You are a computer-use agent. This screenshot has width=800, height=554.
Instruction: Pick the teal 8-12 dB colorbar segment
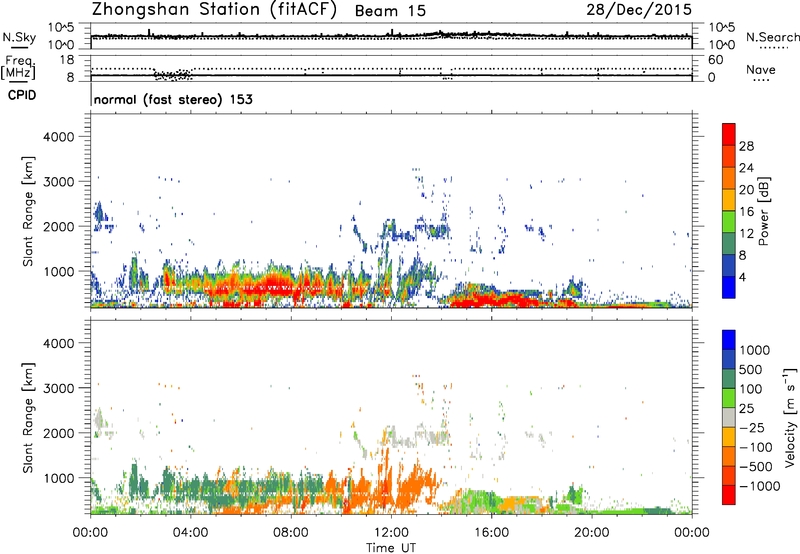[729, 244]
